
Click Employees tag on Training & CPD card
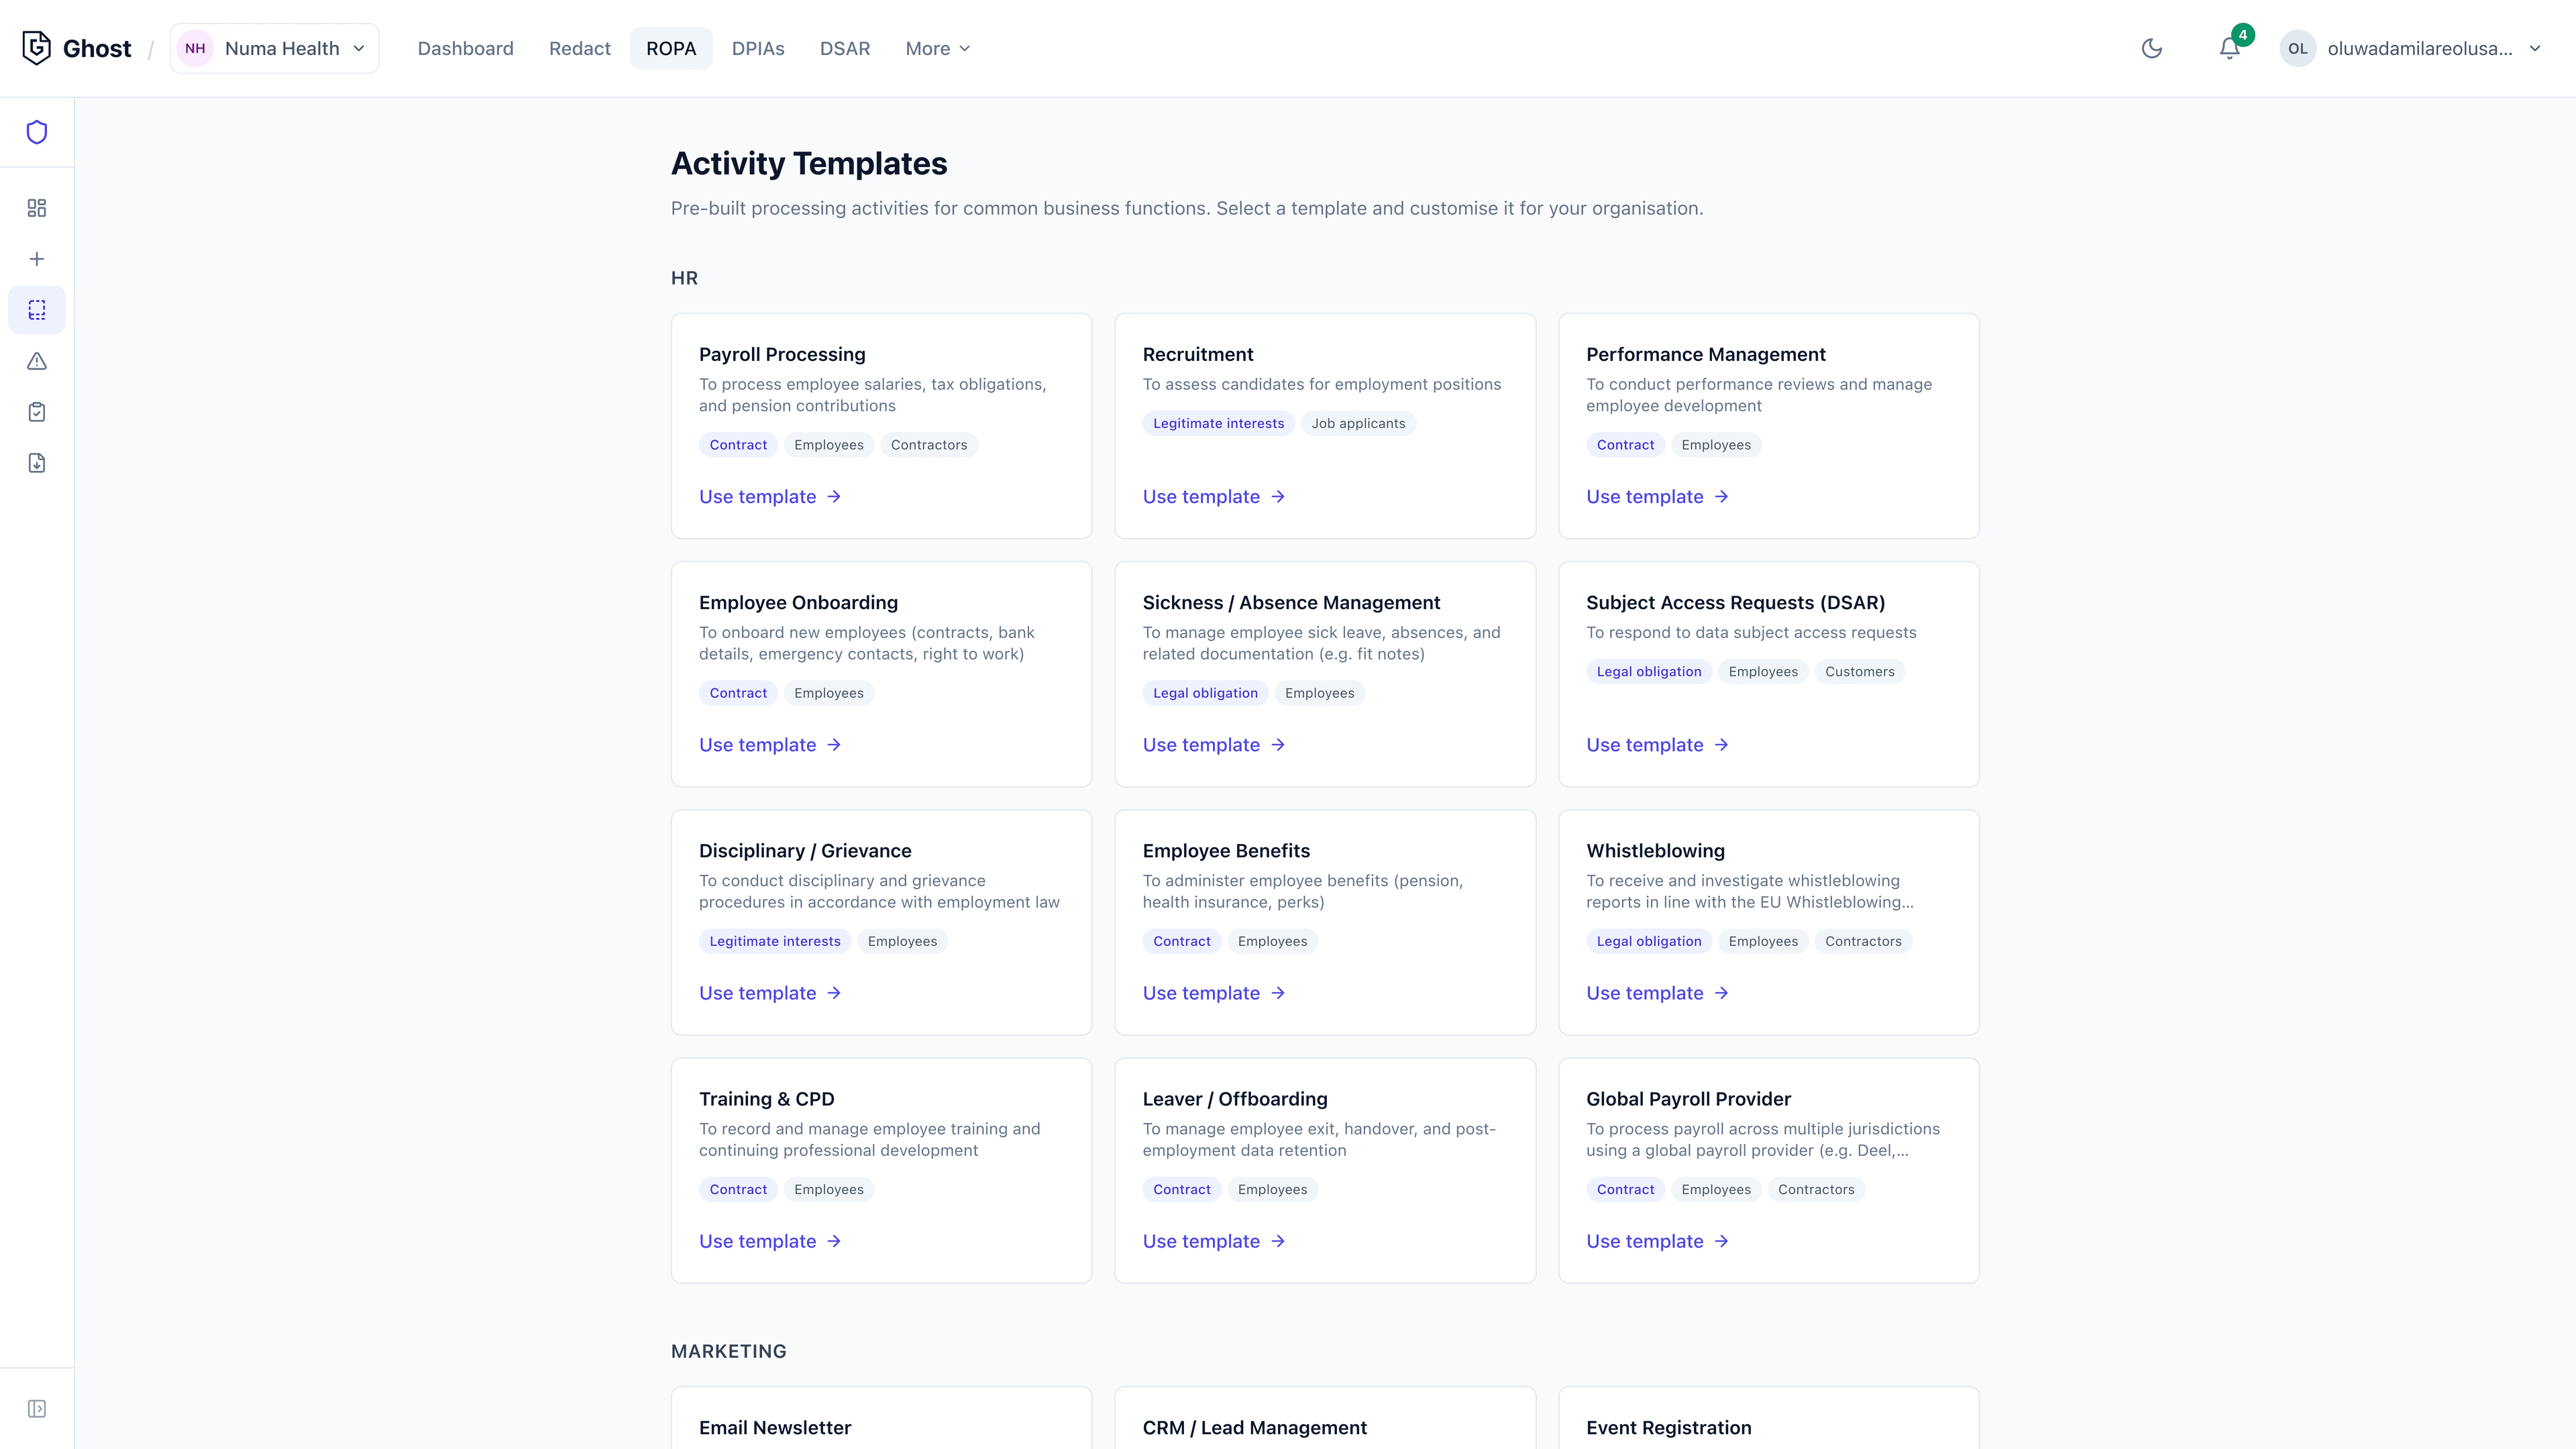click(x=829, y=1189)
